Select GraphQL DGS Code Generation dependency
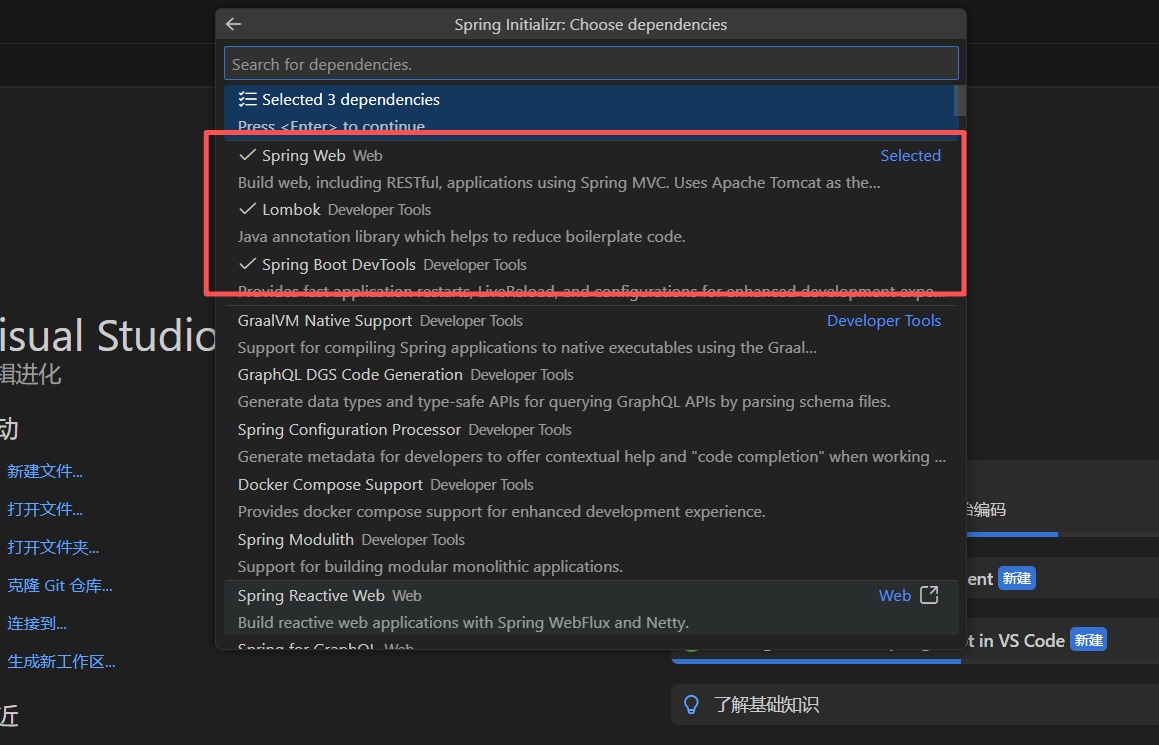 pyautogui.click(x=350, y=375)
